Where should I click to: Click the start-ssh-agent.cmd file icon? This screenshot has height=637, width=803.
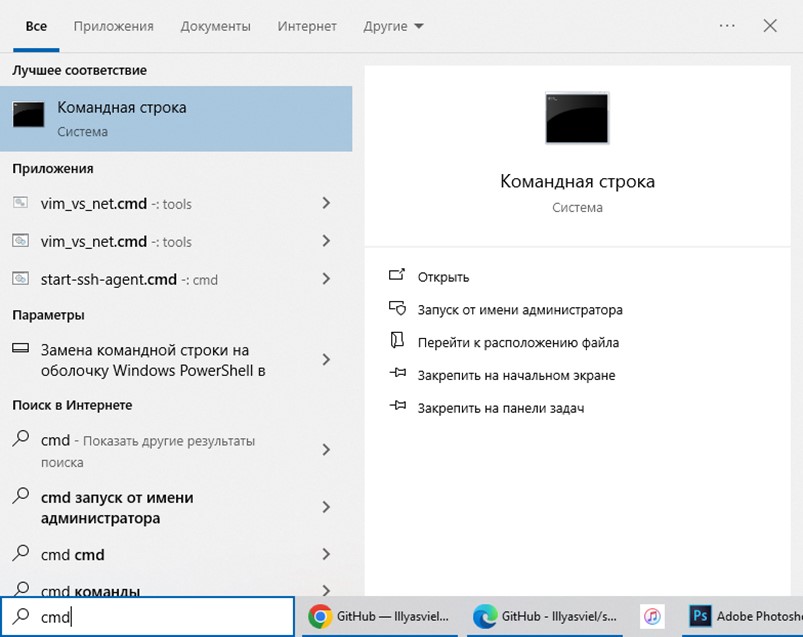pos(21,280)
